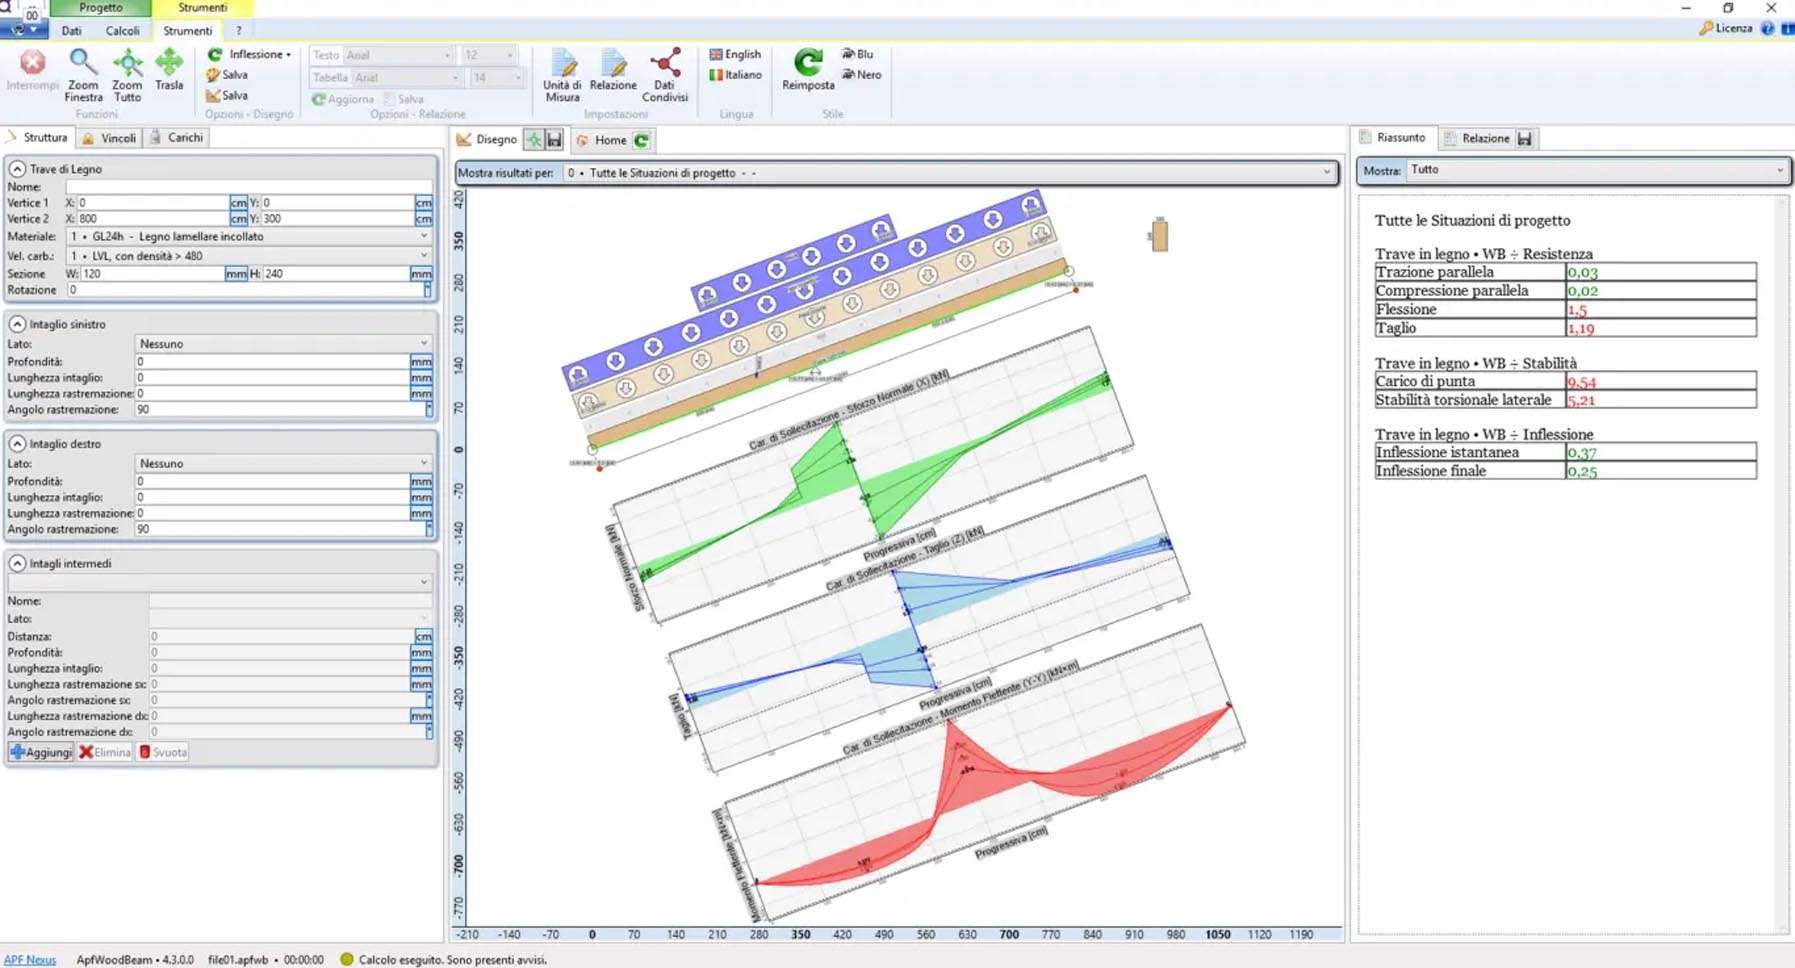Click the Zoom Finestra magnifier tool
The height and width of the screenshot is (968, 1795).
(x=83, y=65)
